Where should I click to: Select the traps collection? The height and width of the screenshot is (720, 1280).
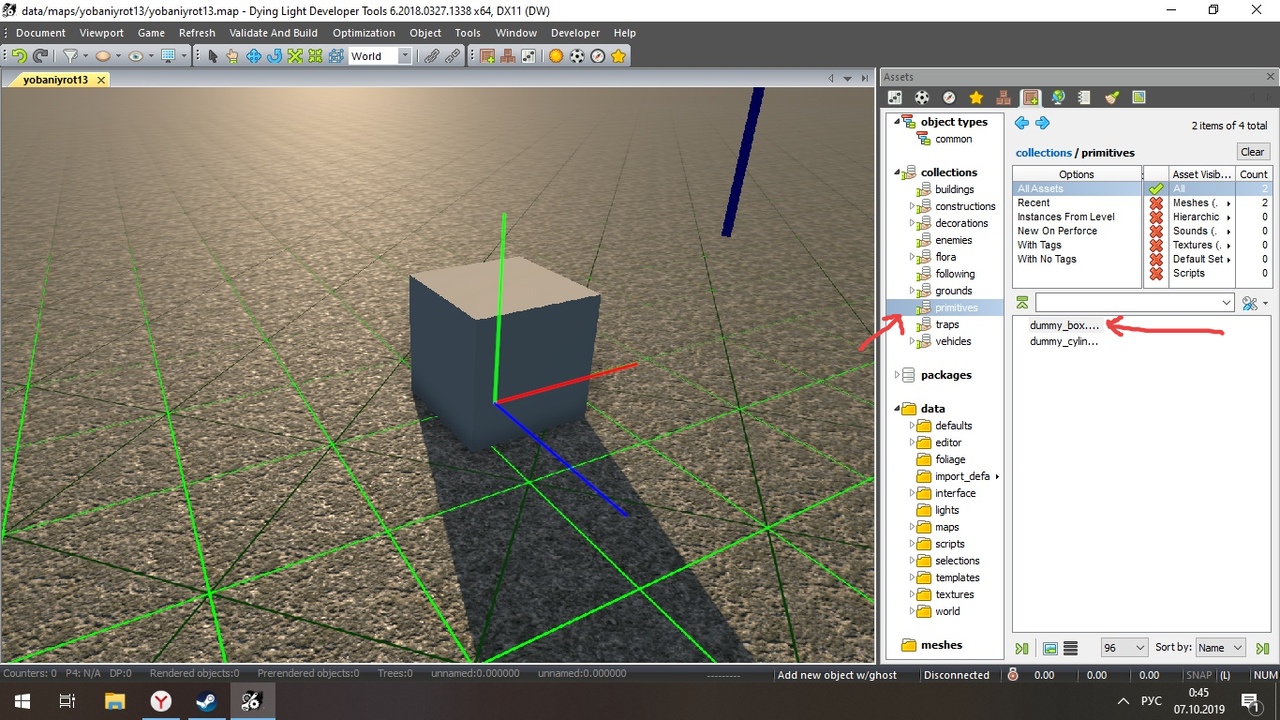947,324
